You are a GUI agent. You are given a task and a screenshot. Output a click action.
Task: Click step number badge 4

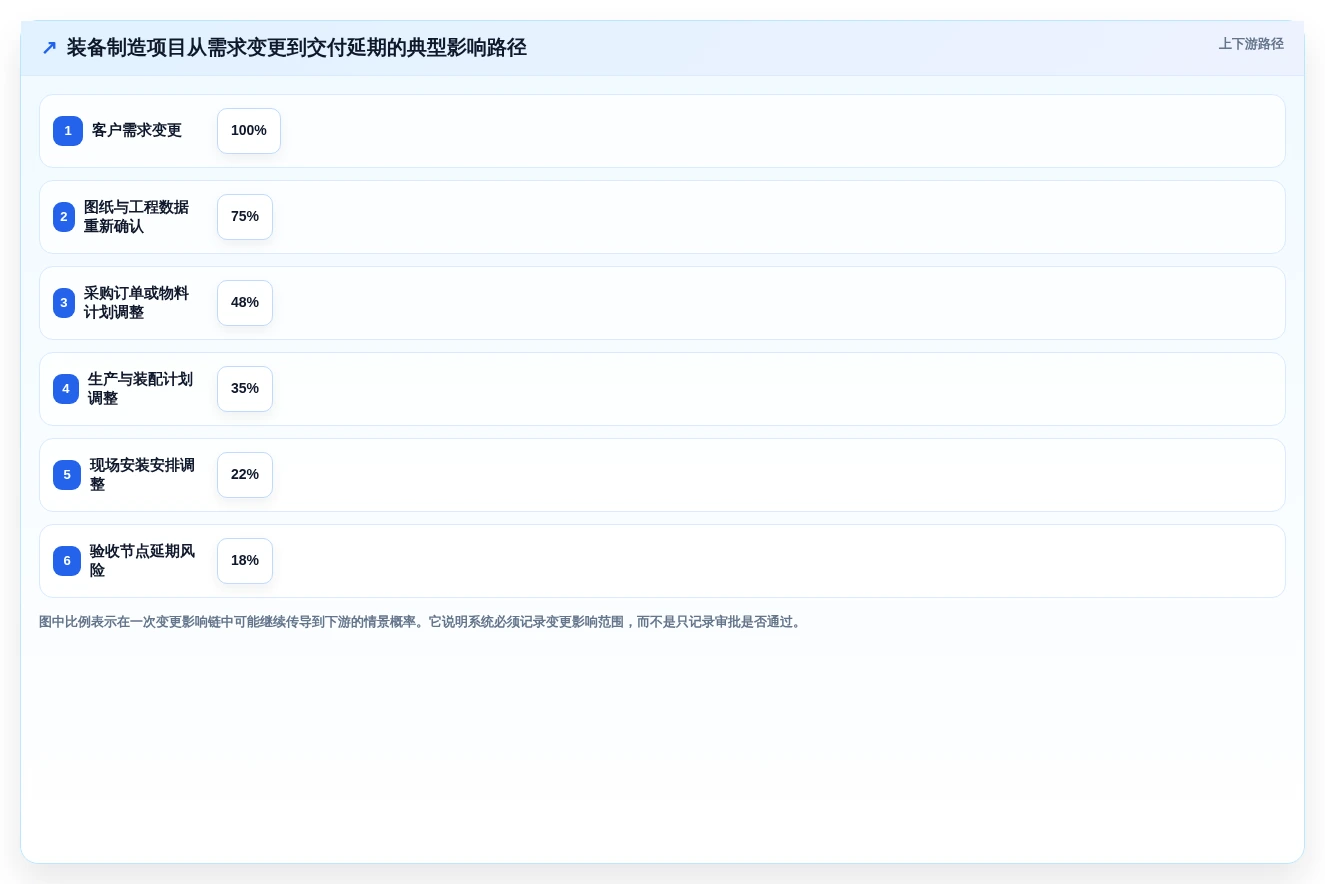pyautogui.click(x=66, y=389)
